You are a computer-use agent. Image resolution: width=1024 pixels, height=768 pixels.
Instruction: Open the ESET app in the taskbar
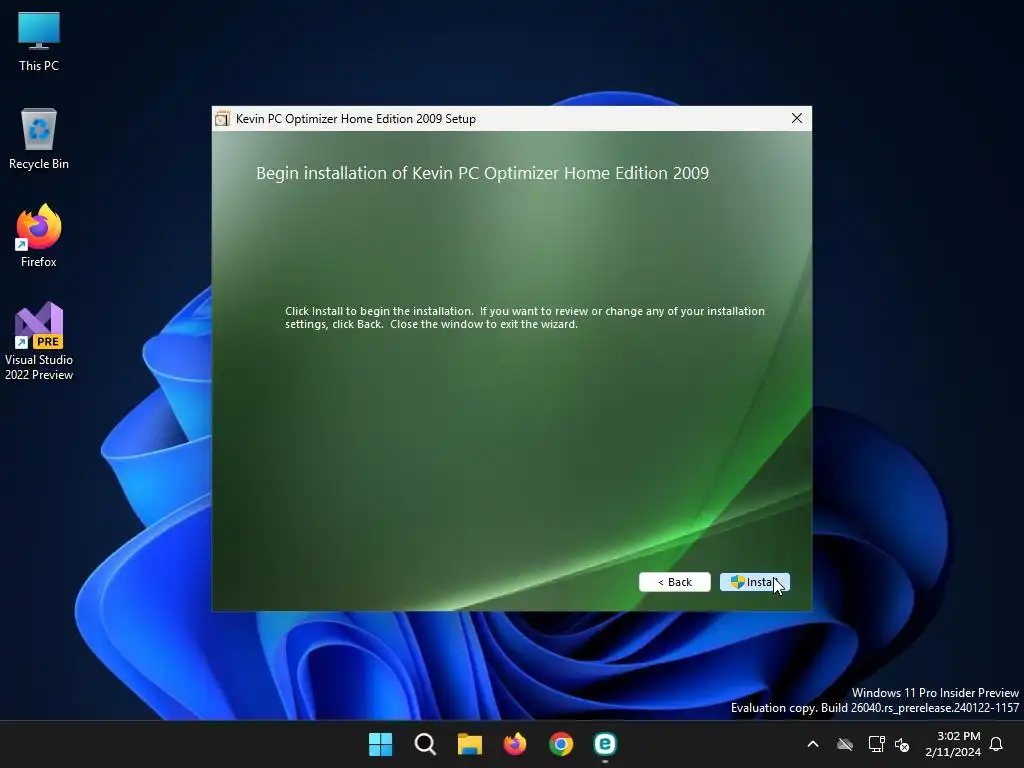(605, 744)
